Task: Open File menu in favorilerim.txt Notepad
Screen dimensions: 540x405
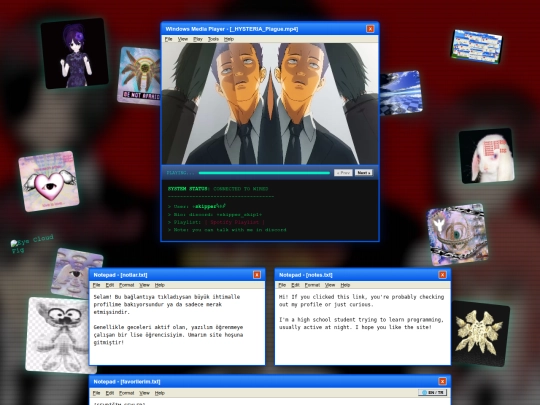Action: click(x=96, y=393)
